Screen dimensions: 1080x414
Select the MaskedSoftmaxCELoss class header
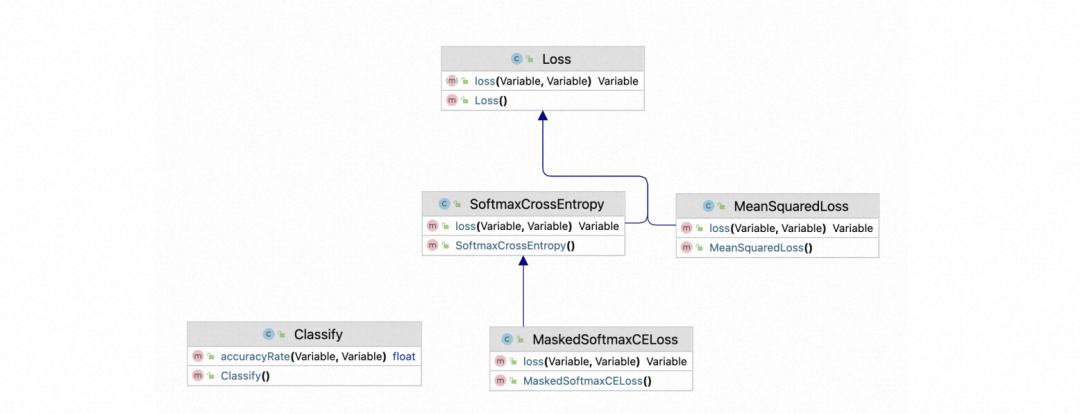point(591,339)
